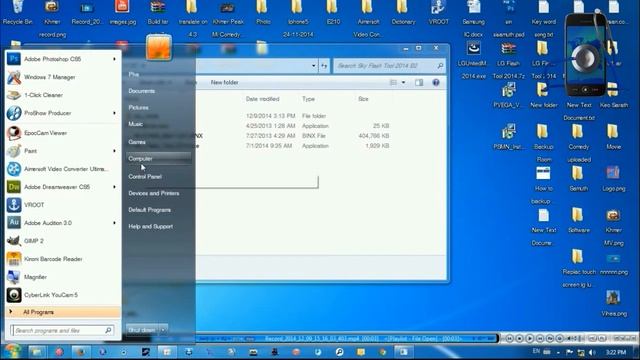Click the EN language indicator
Screen dimensions: 640x360
point(536,351)
